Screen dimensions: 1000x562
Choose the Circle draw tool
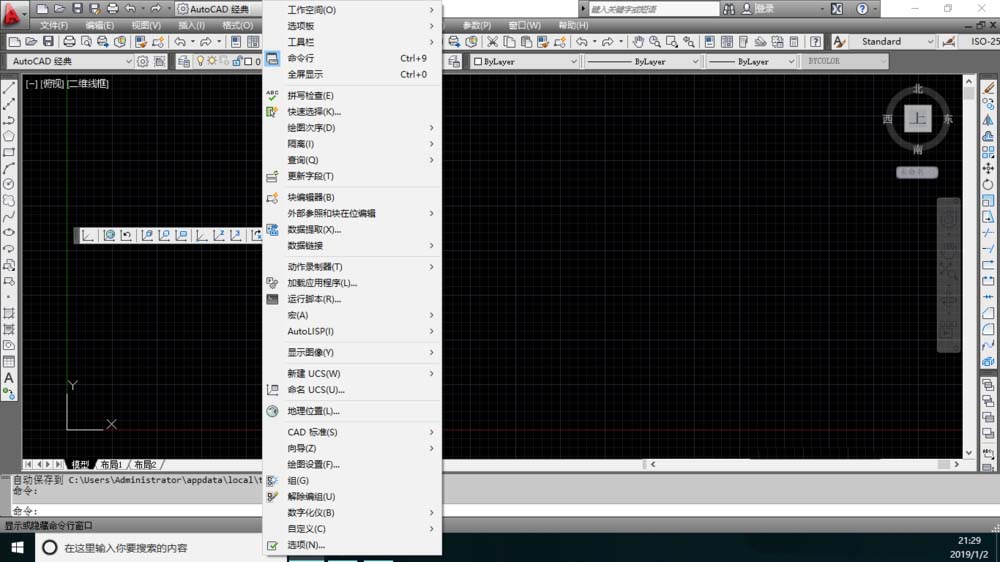[x=9, y=184]
